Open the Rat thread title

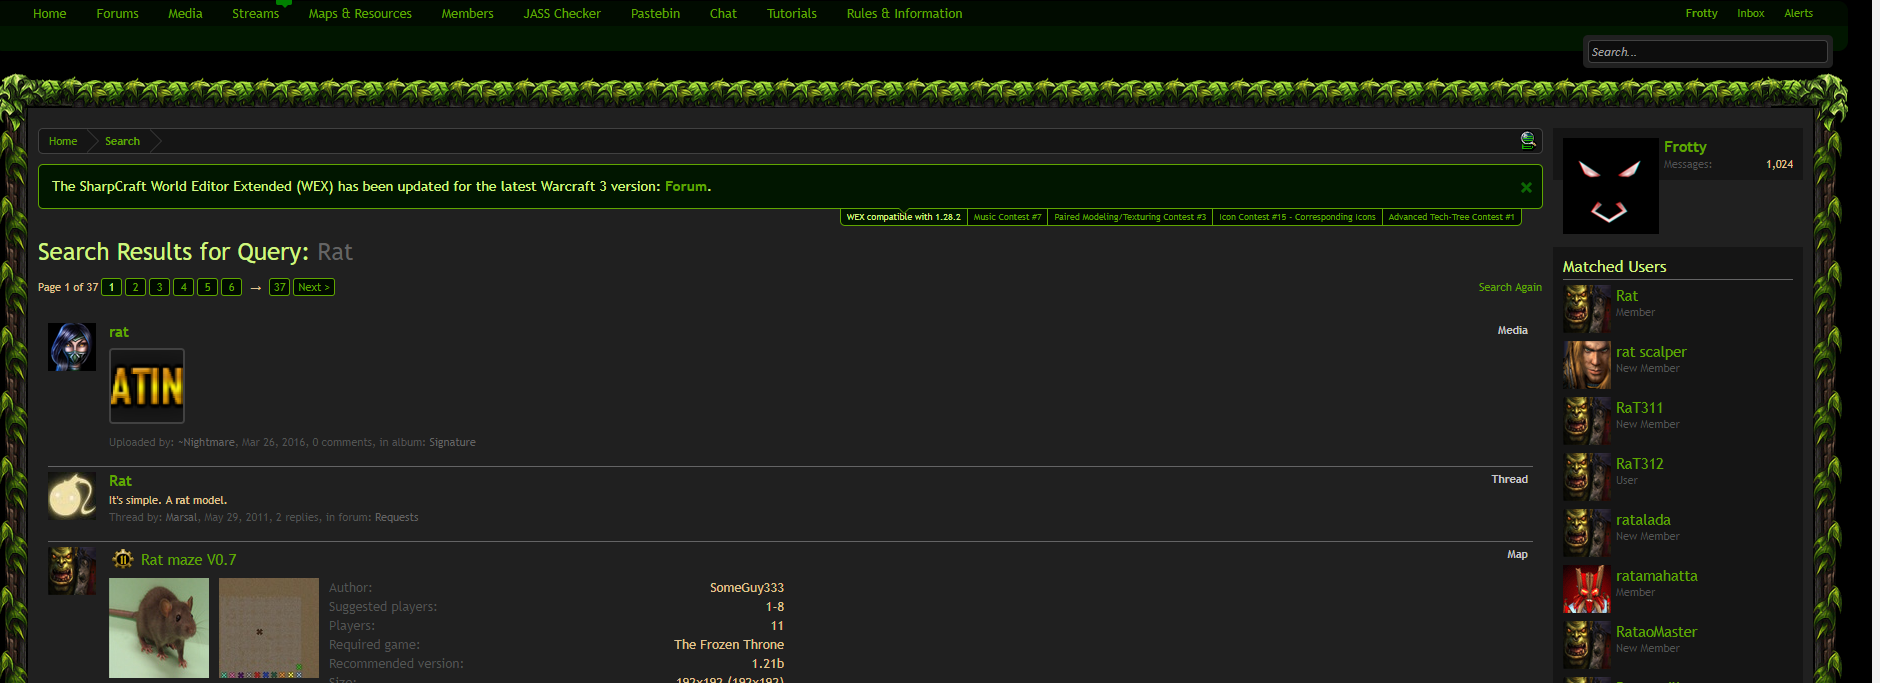[x=120, y=481]
